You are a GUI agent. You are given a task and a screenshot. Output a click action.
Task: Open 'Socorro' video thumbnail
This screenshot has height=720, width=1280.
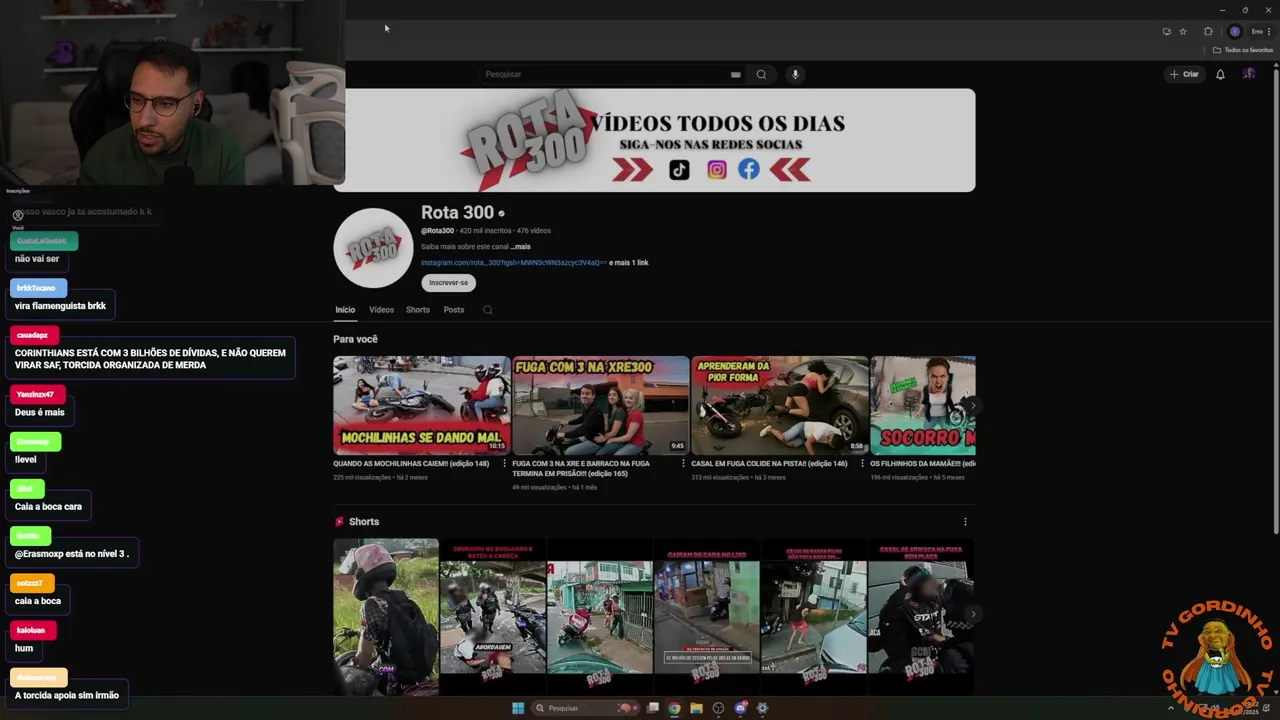coord(923,405)
